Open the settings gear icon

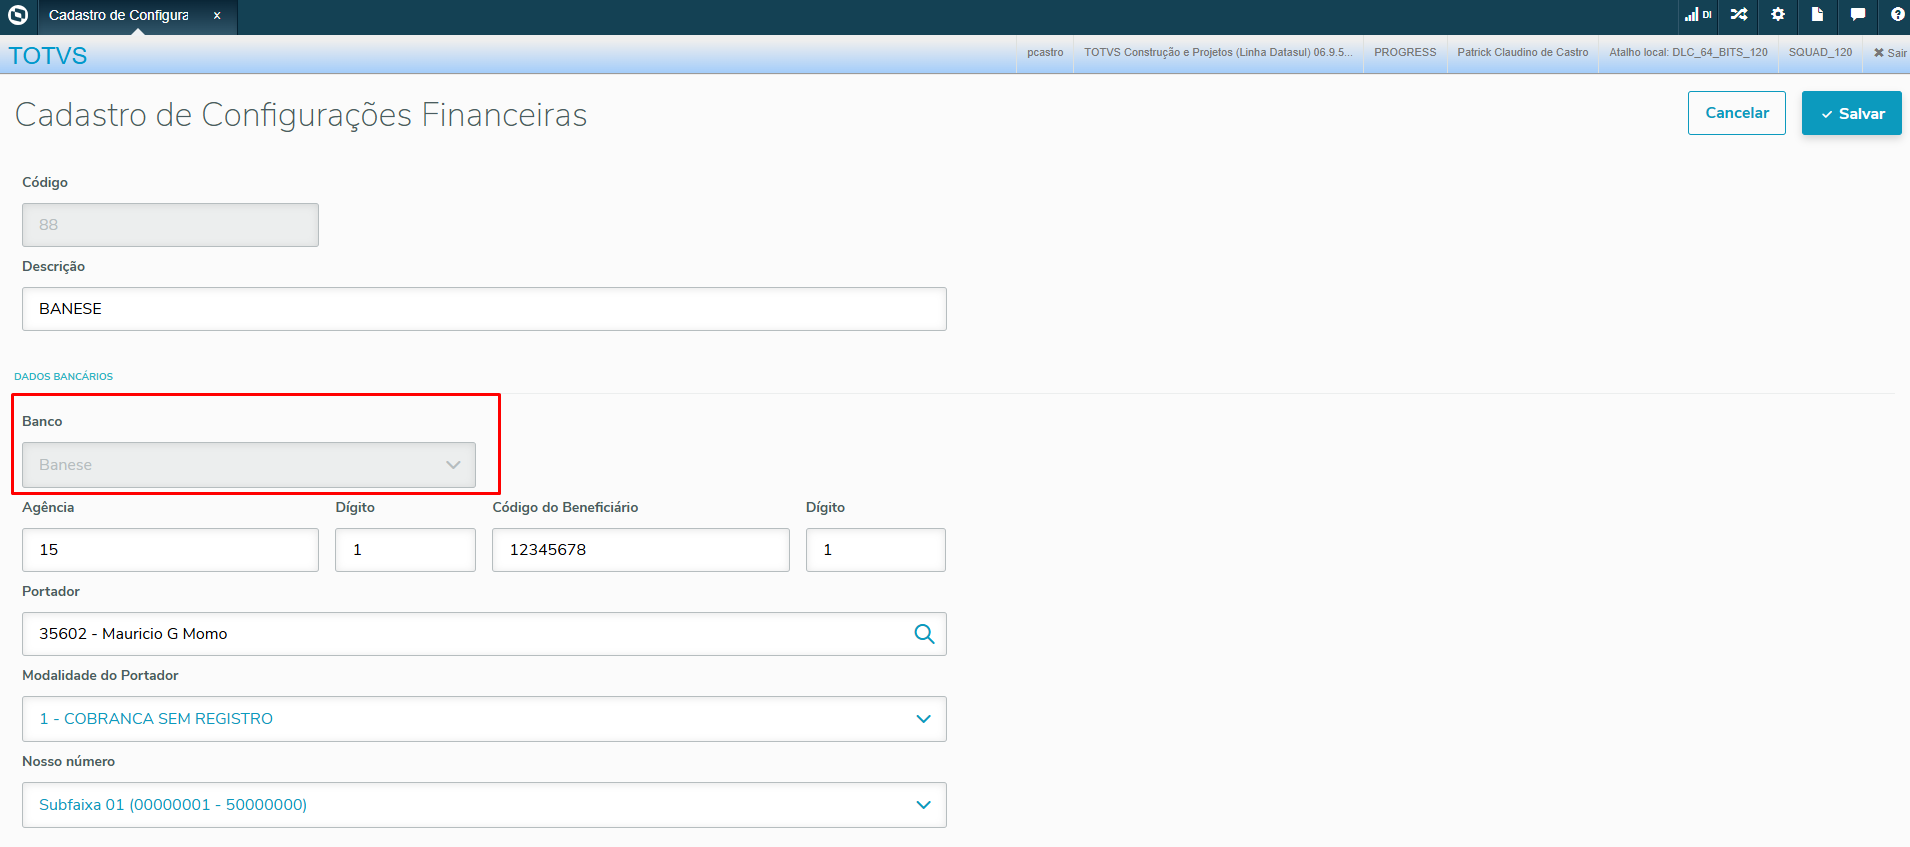(1778, 15)
